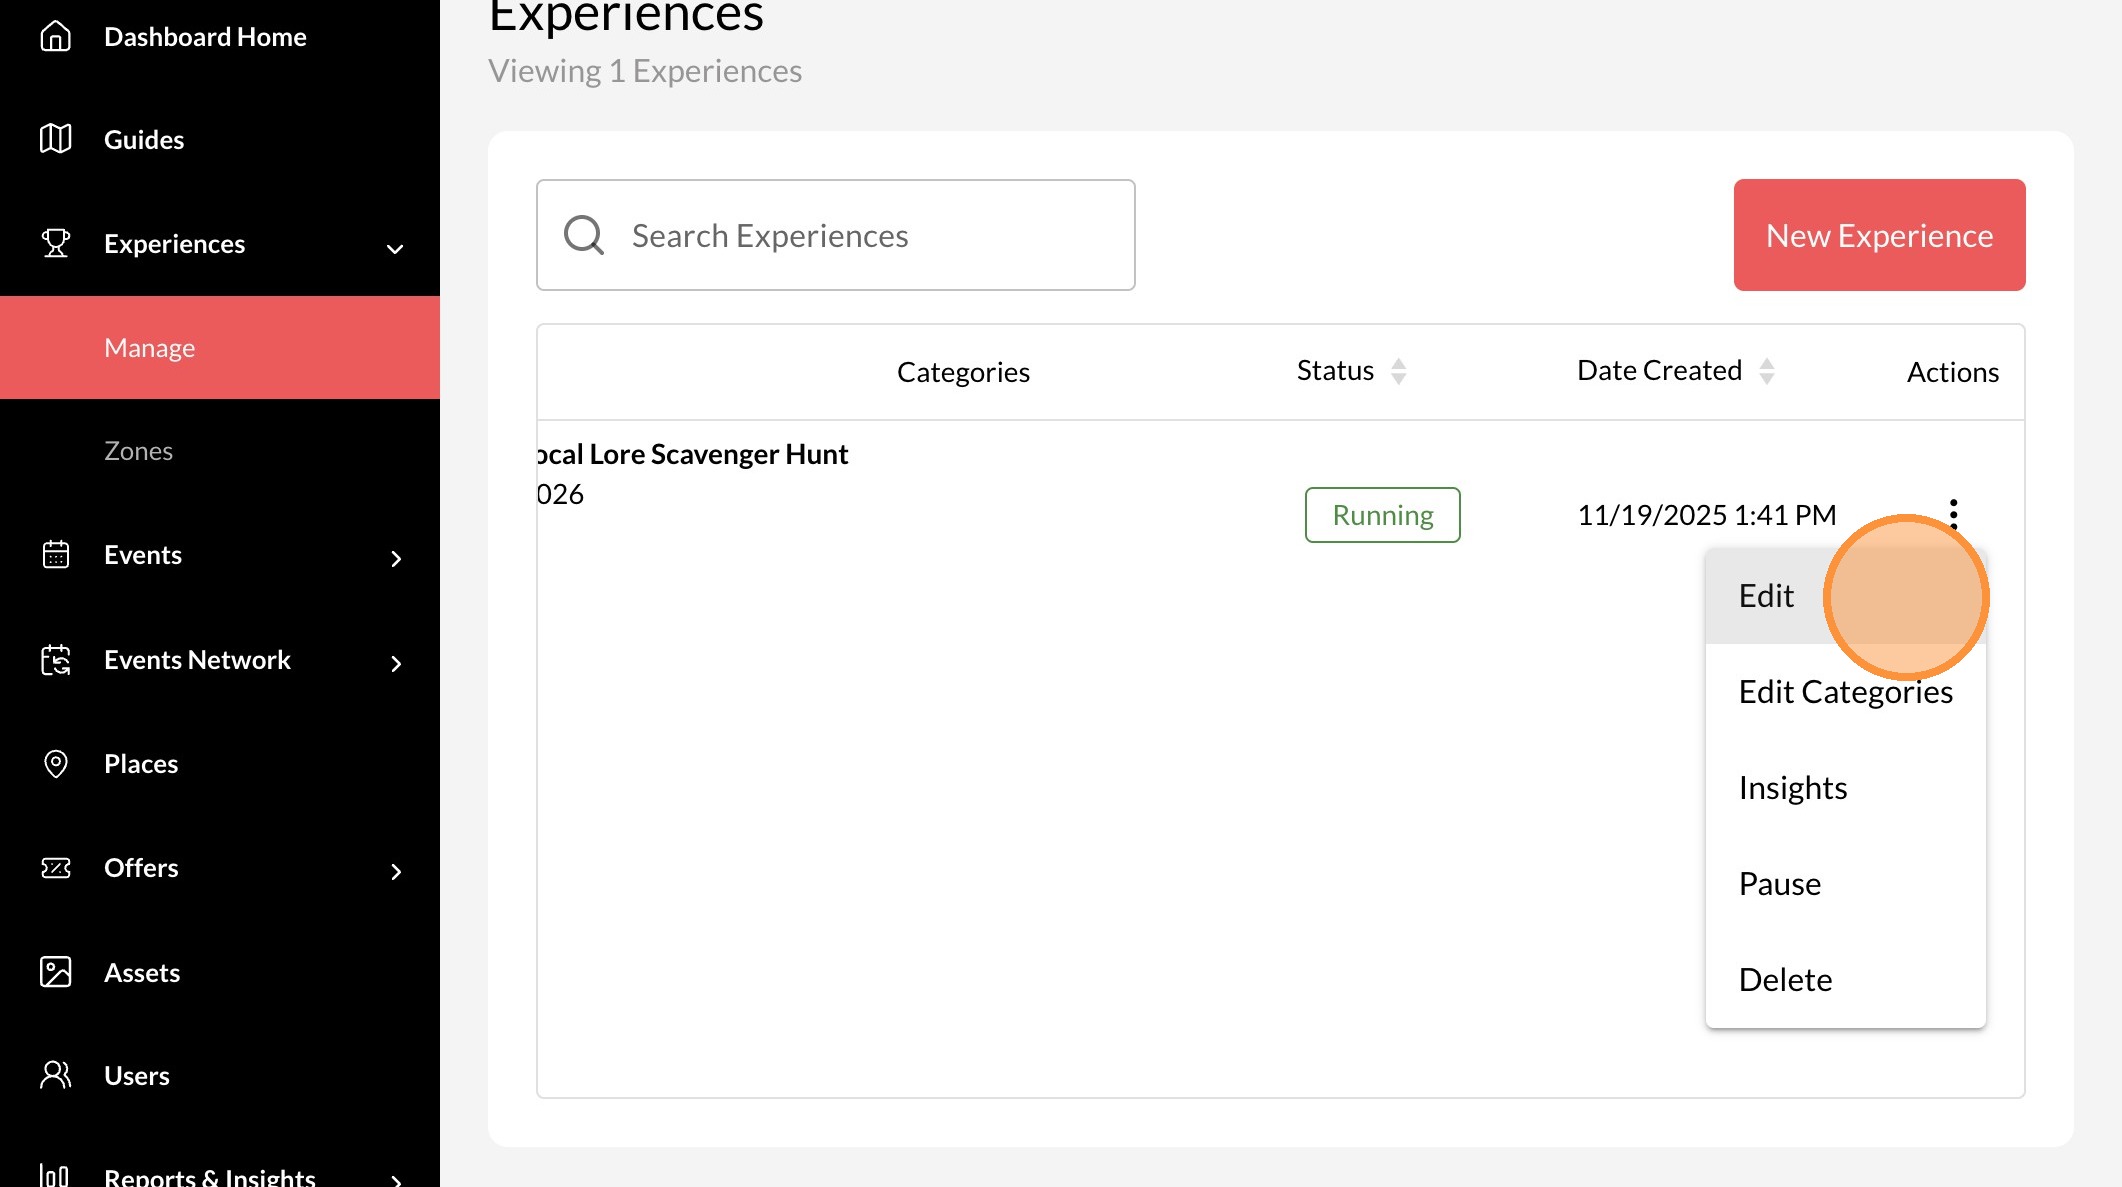
Task: Sort table by Status column
Action: tap(1398, 371)
